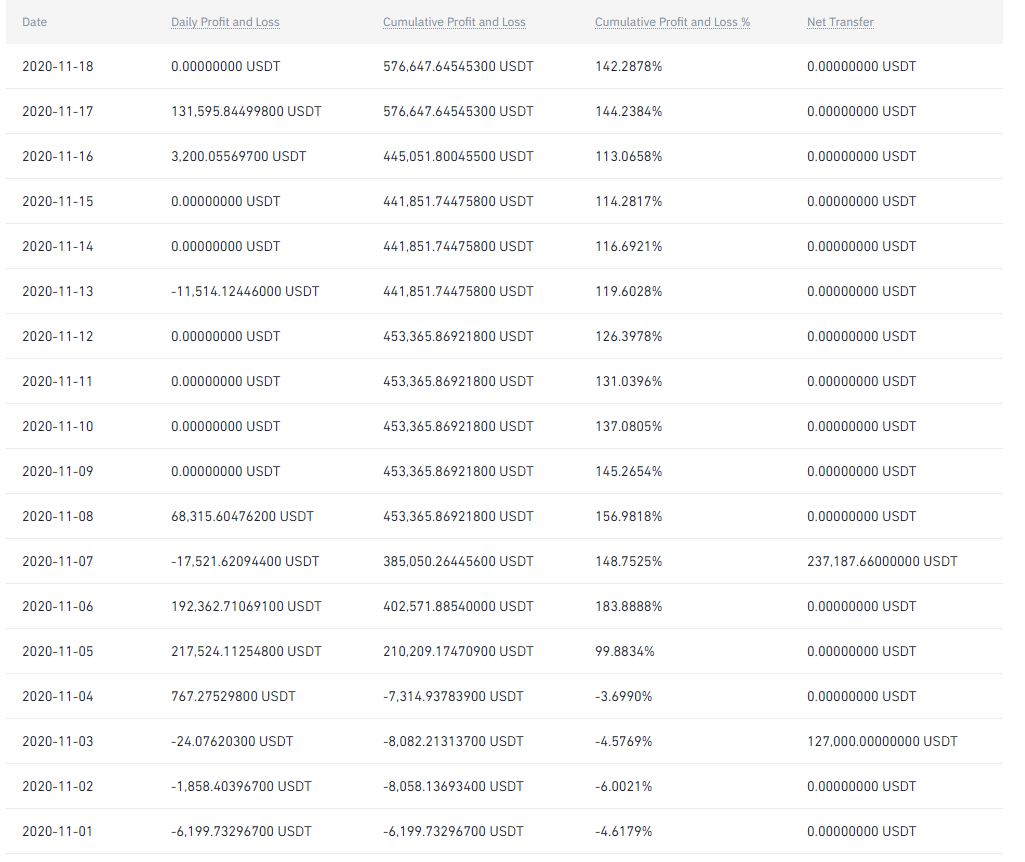Click daily profit 217,524.11254800 USDT
Screen dimensions: 1025x862
246,652
